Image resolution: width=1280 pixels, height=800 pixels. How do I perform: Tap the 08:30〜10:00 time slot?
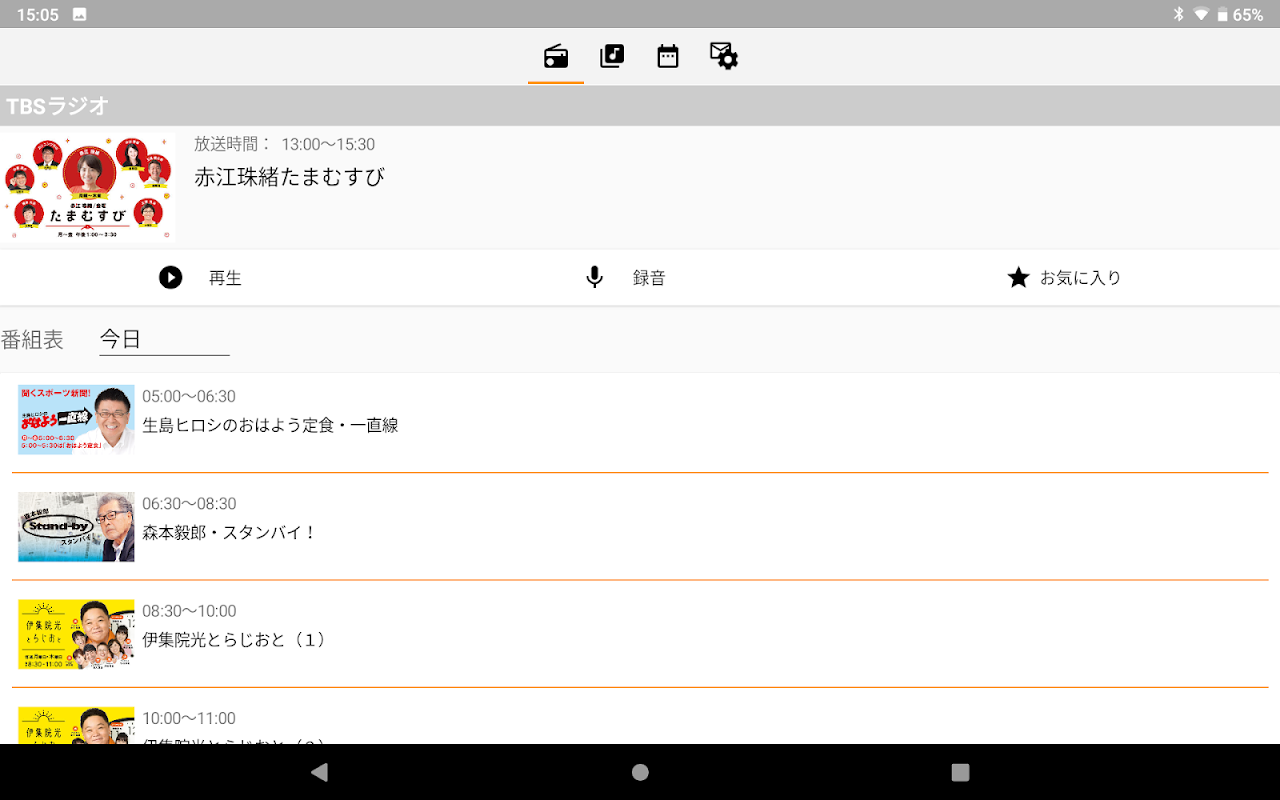[189, 611]
